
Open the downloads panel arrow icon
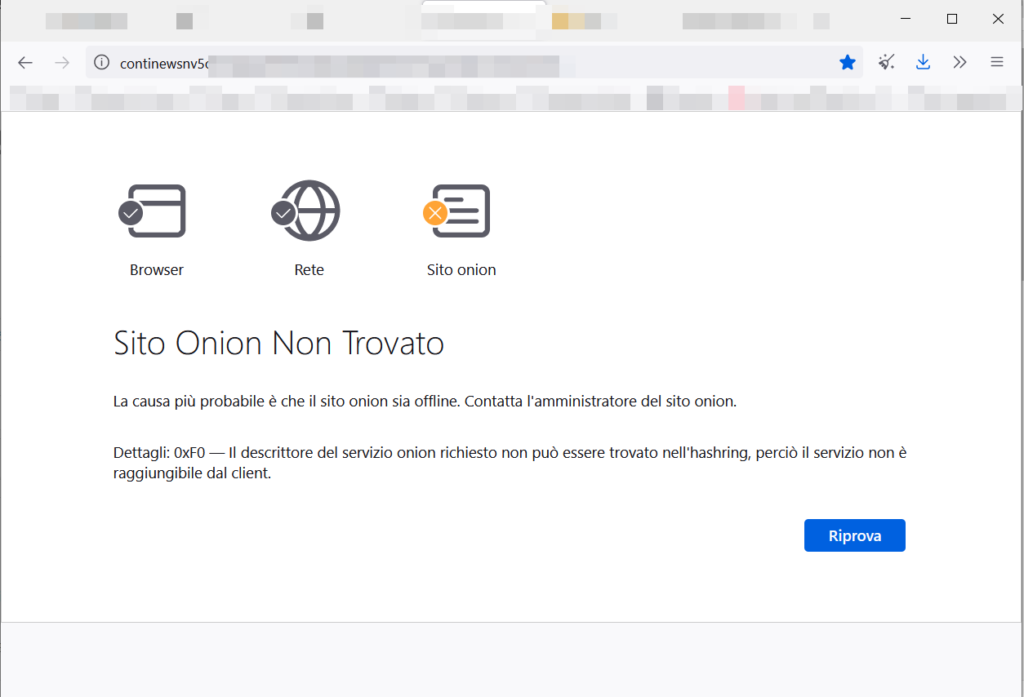click(x=923, y=62)
